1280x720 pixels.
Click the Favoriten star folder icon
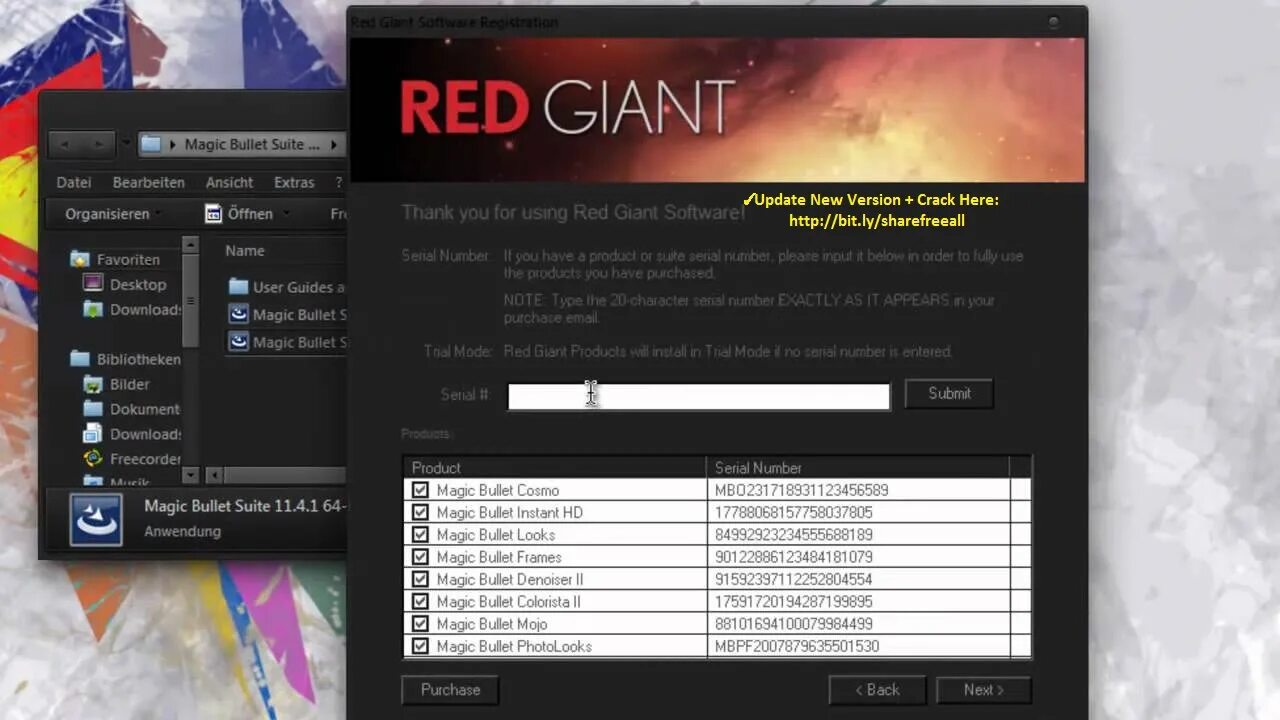click(x=80, y=259)
